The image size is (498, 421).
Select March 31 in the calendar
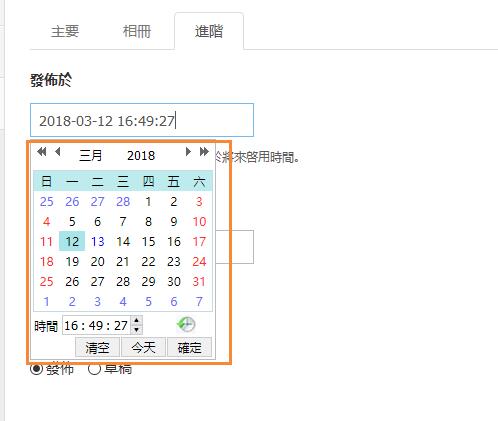point(199,282)
